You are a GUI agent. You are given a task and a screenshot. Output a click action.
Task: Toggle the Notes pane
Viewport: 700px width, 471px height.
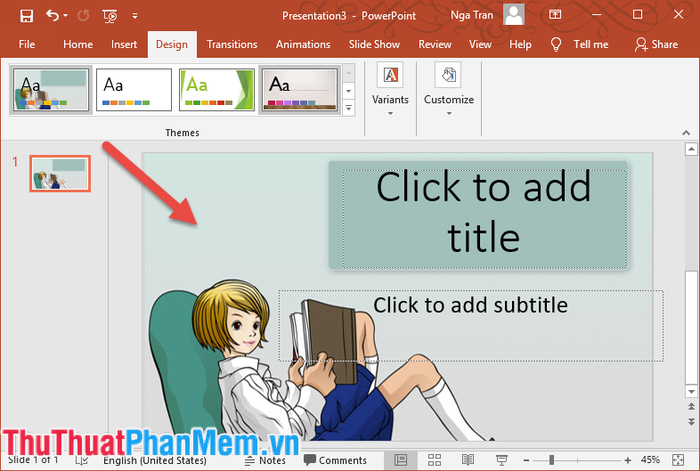coord(265,460)
